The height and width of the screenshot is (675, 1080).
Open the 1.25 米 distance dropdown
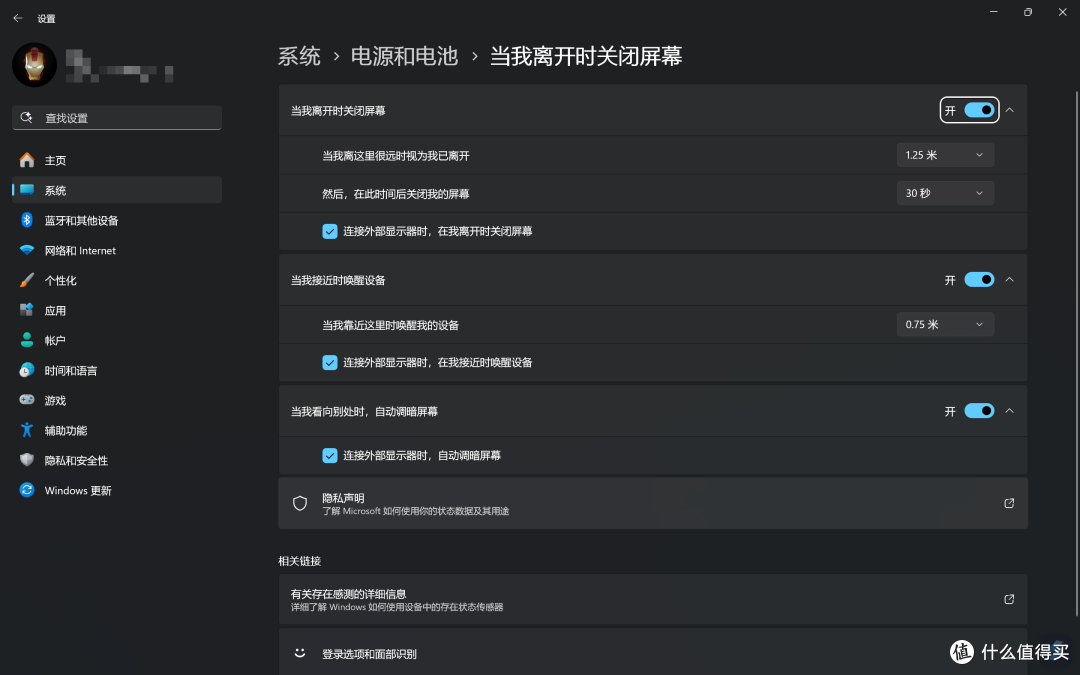click(x=945, y=155)
